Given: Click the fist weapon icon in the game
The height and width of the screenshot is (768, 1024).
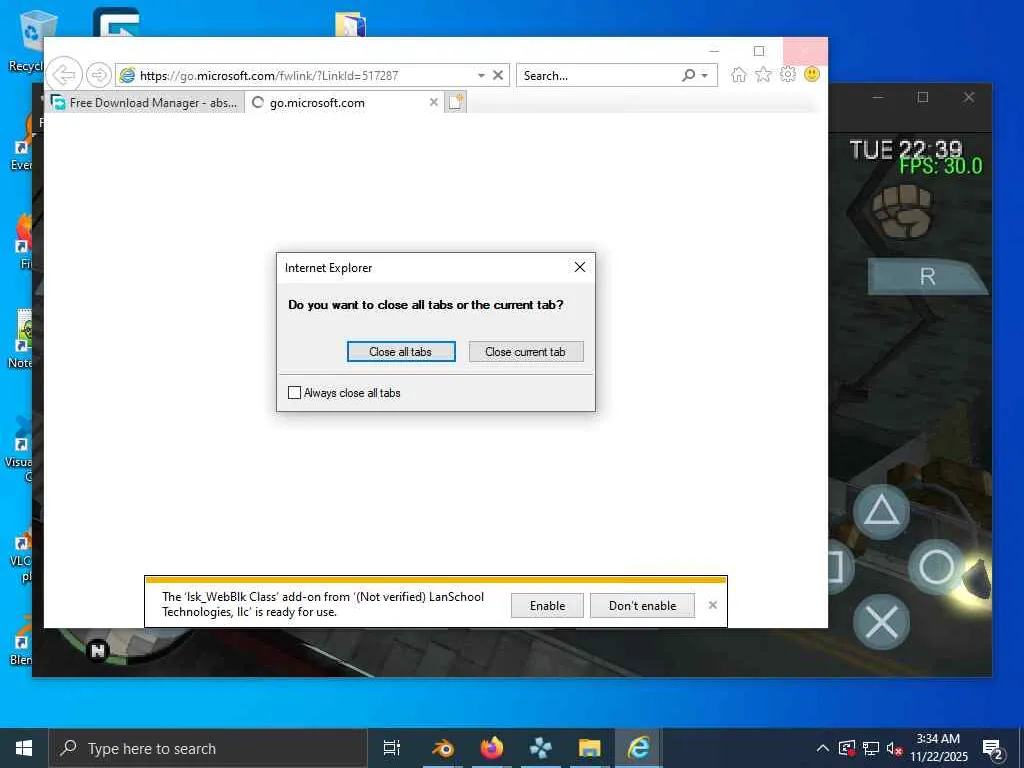Looking at the screenshot, I should 903,212.
